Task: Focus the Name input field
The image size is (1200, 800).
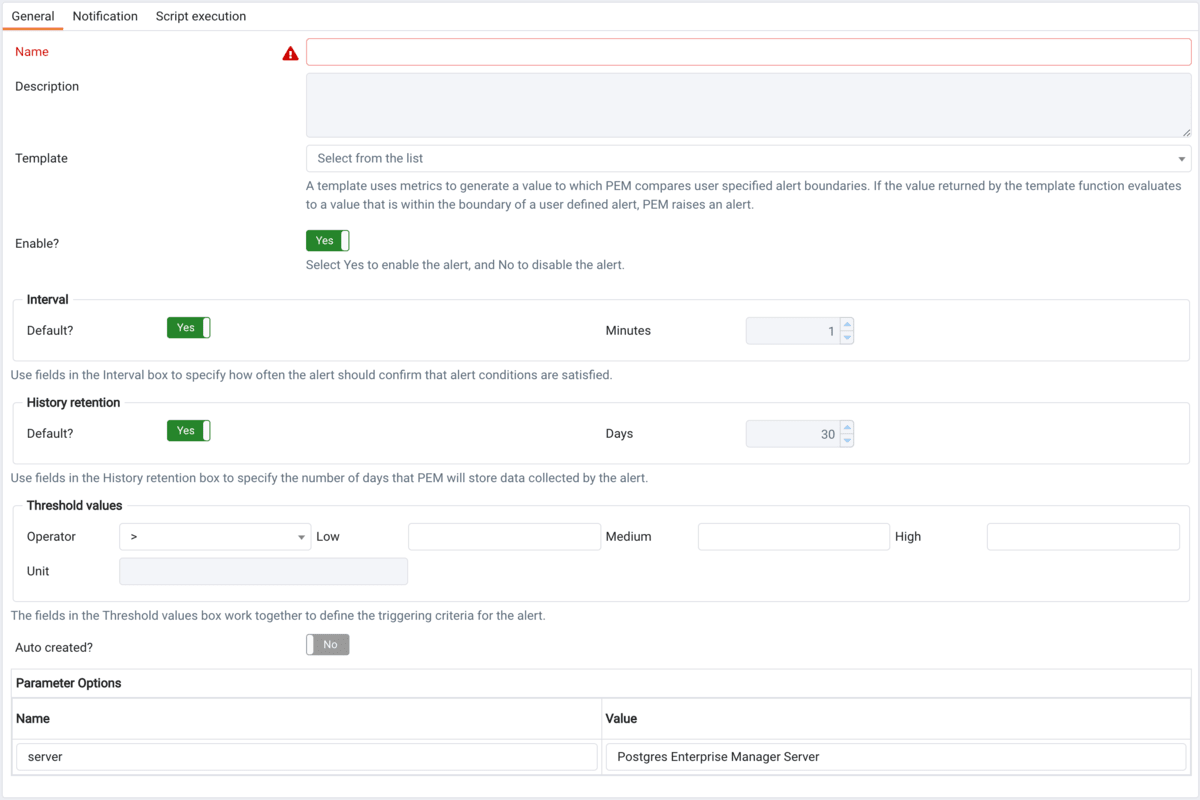Action: (x=748, y=52)
